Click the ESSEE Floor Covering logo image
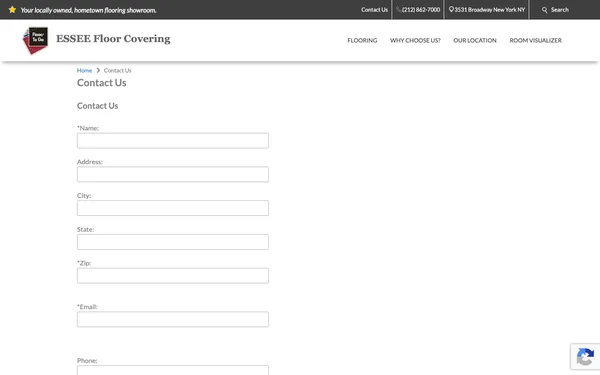This screenshot has height=375, width=600. pos(36,41)
